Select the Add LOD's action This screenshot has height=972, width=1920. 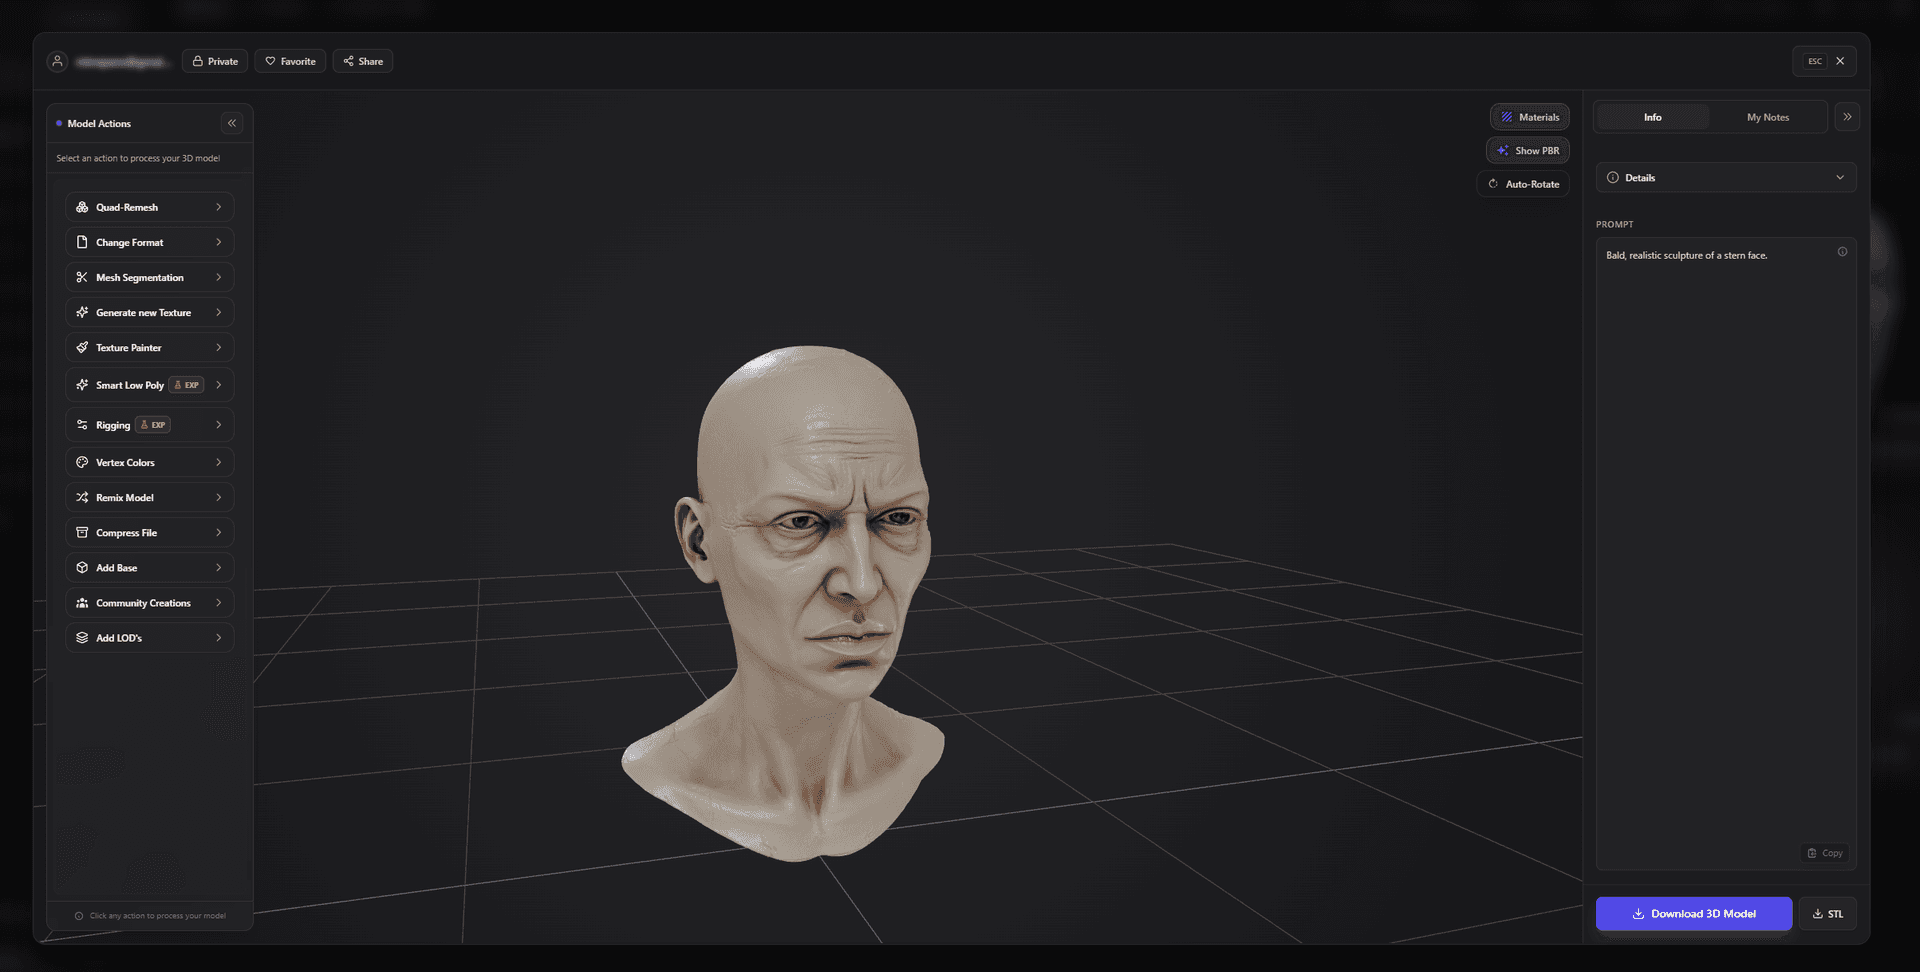[x=148, y=637]
